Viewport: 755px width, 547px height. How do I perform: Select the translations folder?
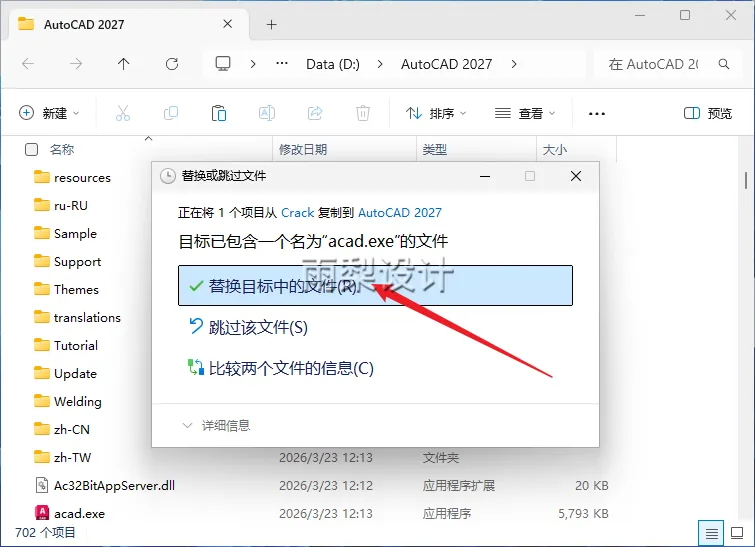pyautogui.click(x=87, y=317)
